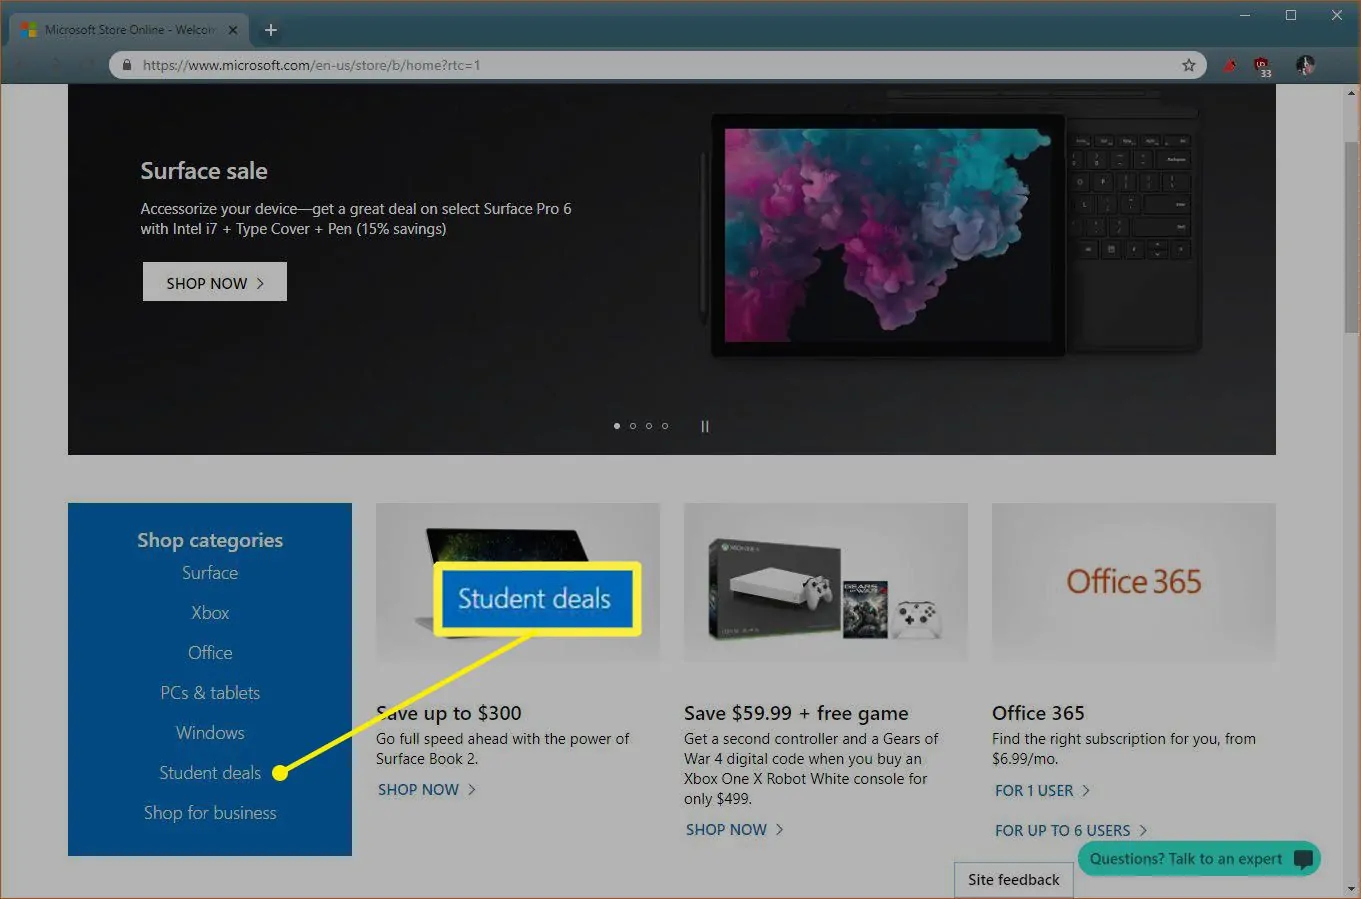This screenshot has width=1361, height=899.
Task: Open the Surface shop category
Action: (210, 573)
